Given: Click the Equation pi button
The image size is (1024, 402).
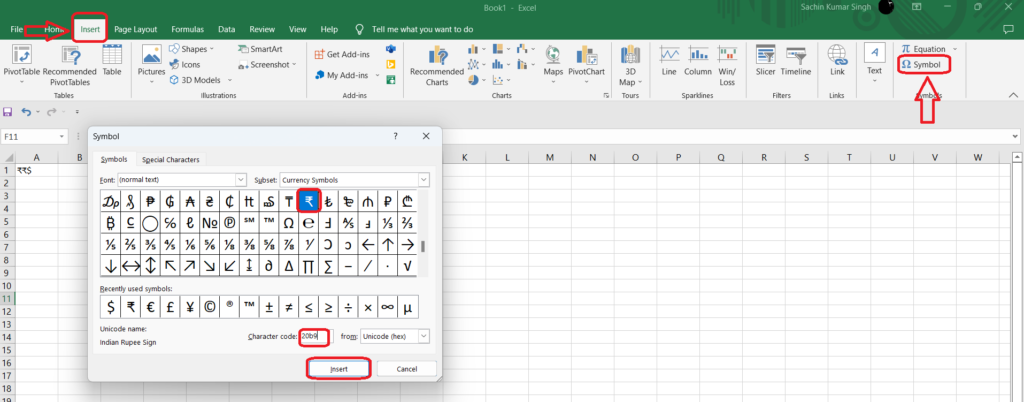Looking at the screenshot, I should click(x=923, y=49).
